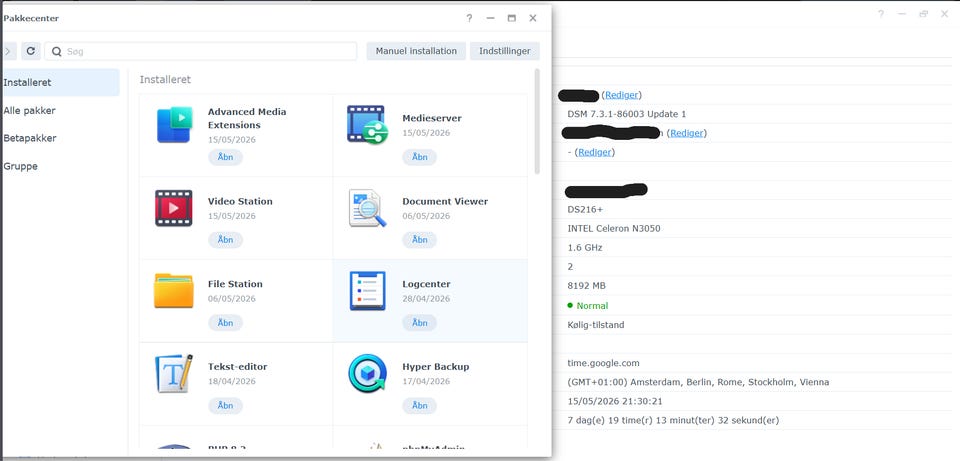Switch to Betapakker in sidebar
Viewport: 960px width, 461px height.
click(61, 138)
